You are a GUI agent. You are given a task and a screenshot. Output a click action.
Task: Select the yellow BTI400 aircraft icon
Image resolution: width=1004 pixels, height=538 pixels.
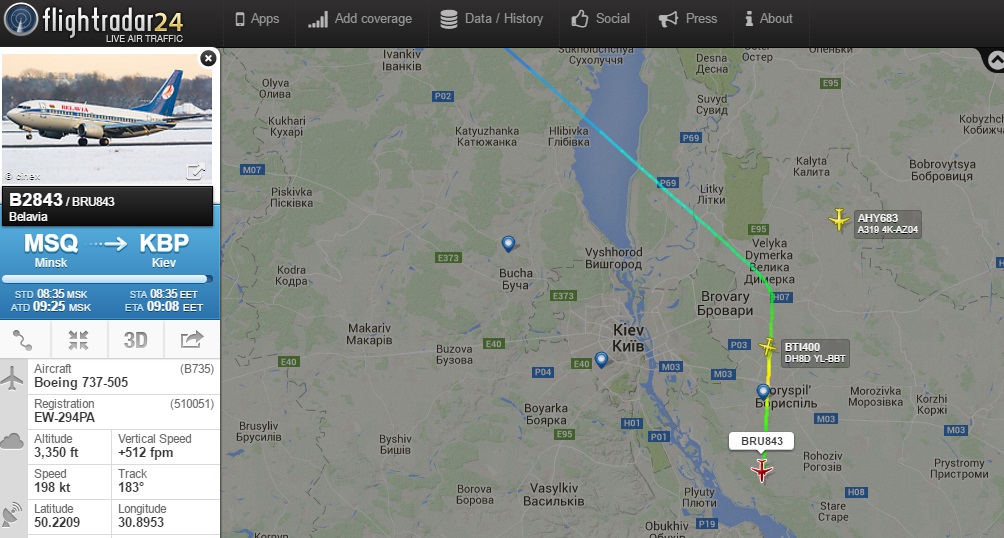point(768,347)
